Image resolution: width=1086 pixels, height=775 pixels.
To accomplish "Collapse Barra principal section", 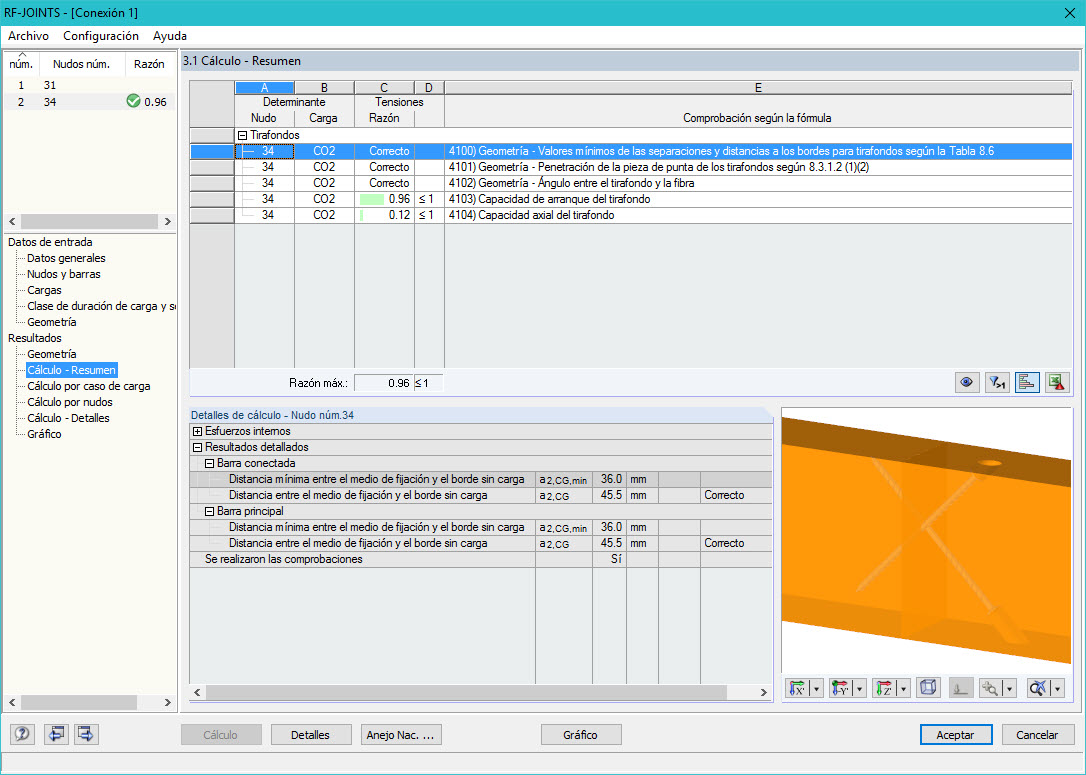I will tap(209, 511).
